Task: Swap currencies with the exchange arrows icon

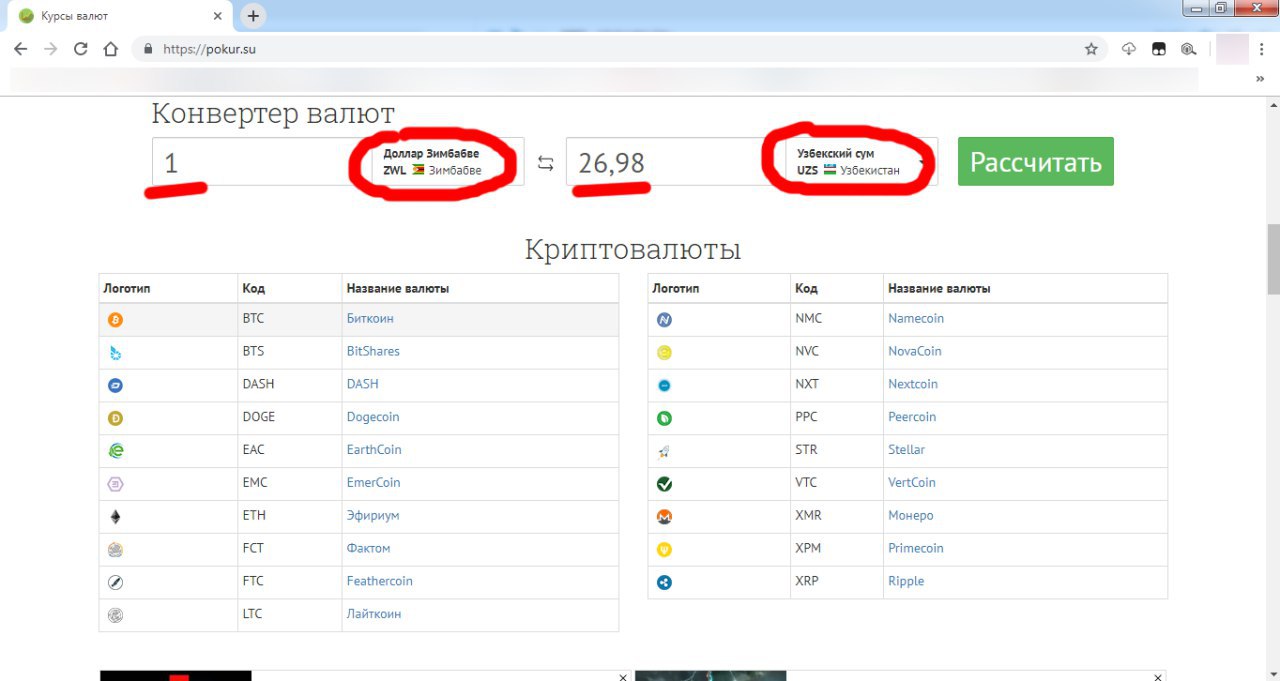Action: point(545,163)
